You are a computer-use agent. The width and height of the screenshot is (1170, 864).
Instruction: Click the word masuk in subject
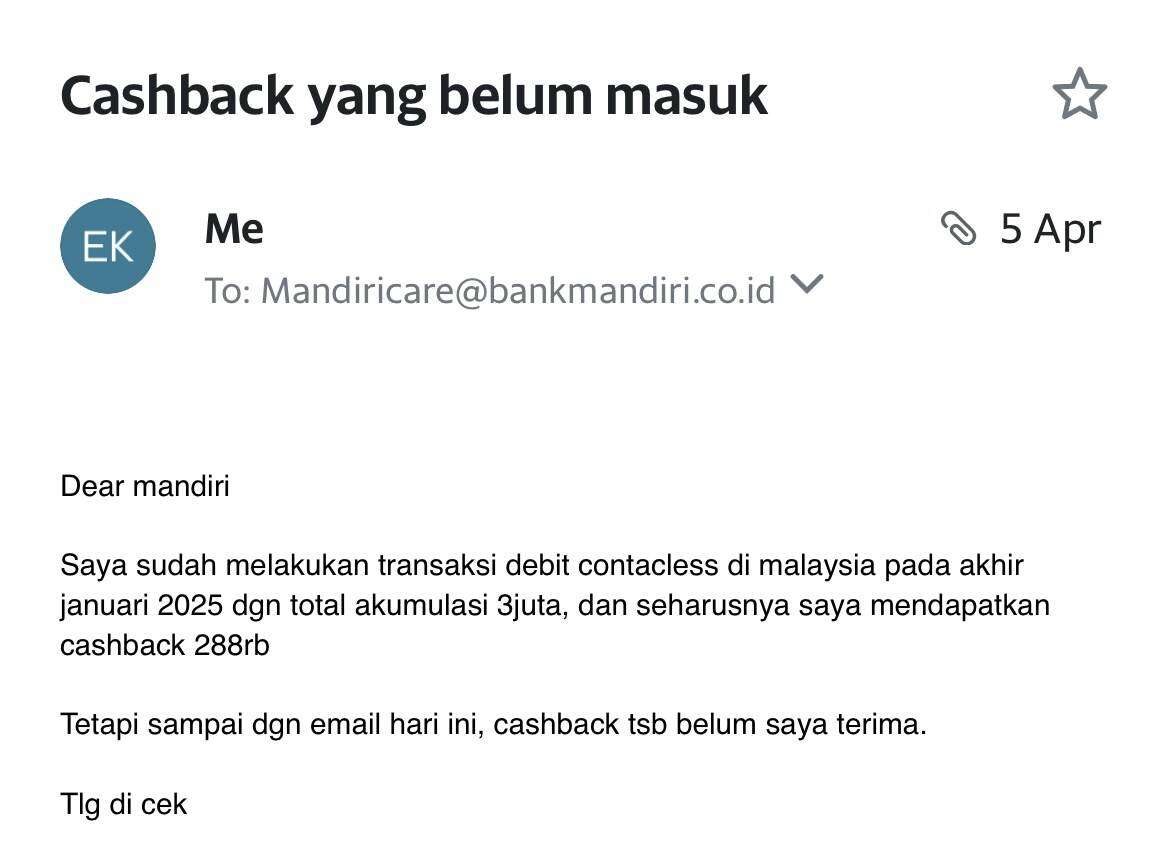click(x=686, y=96)
